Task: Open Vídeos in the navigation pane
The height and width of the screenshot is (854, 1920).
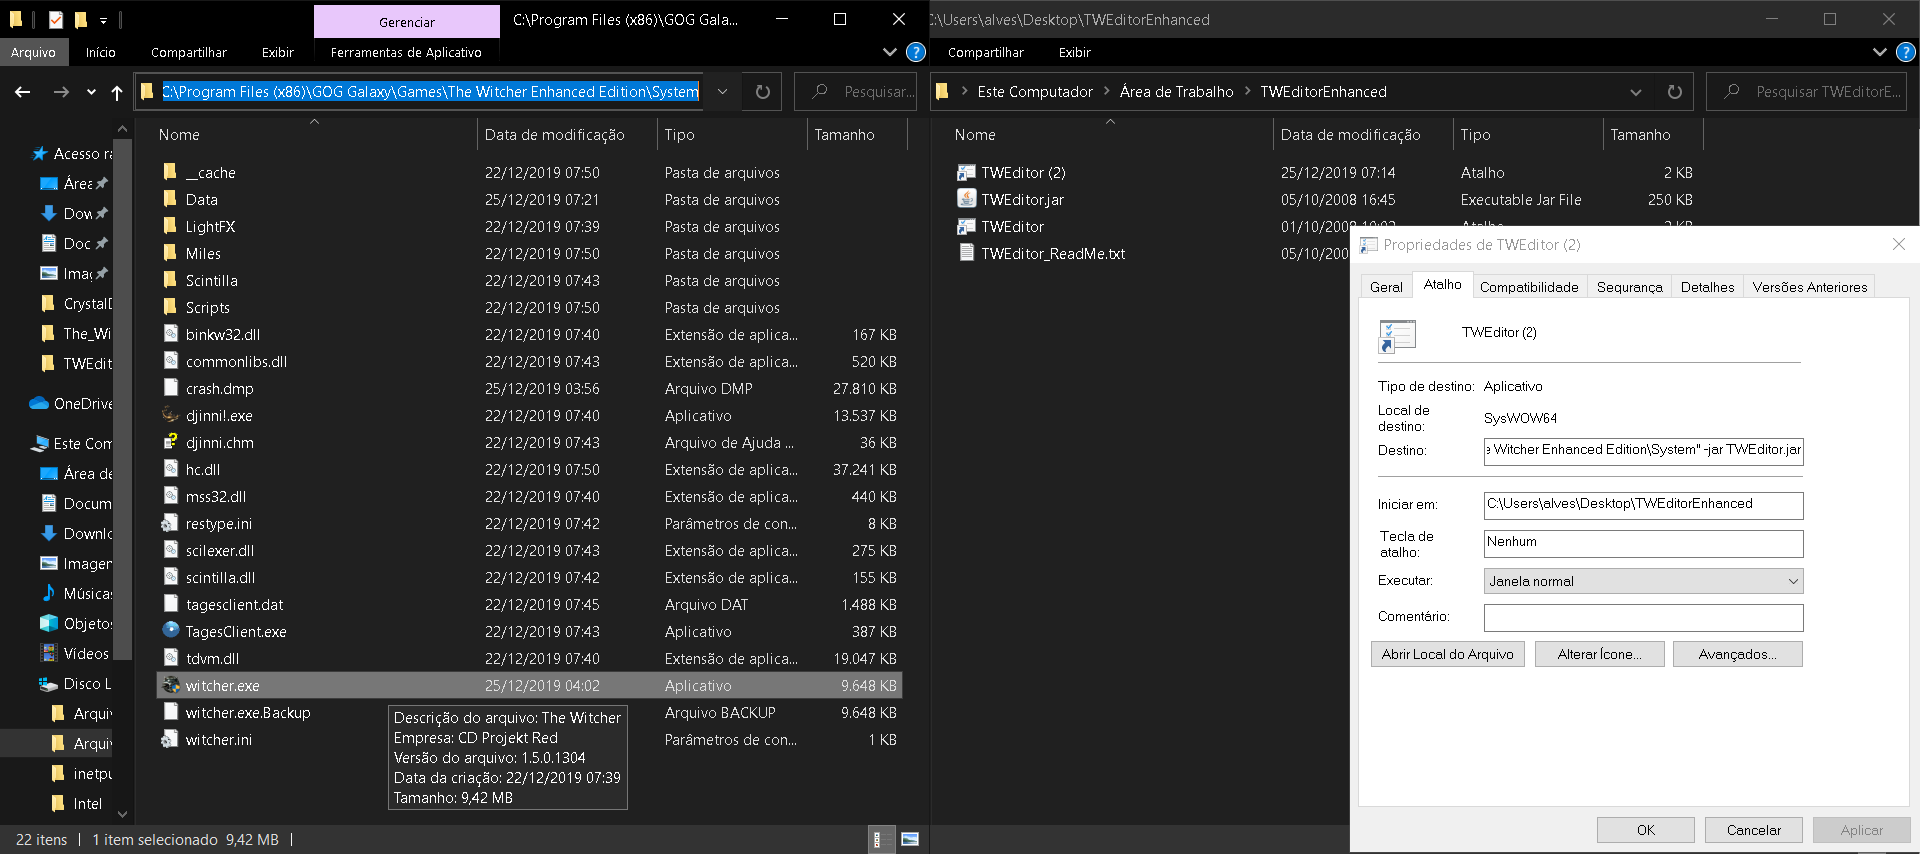Action: [x=75, y=654]
